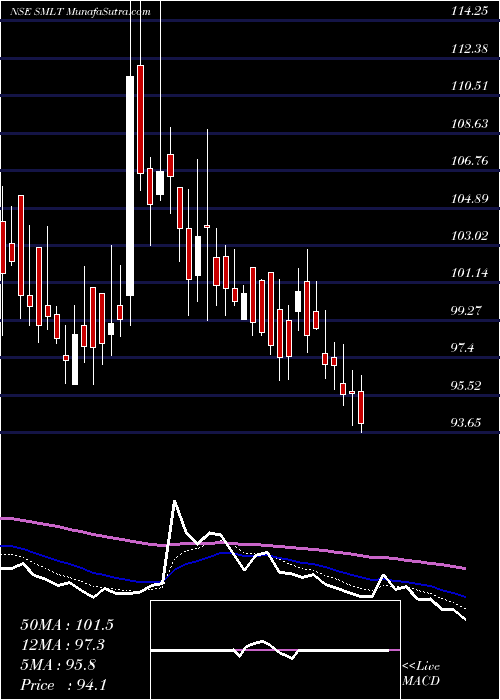Click the 5MA : 95.8 readout
Image resolution: width=500 pixels, height=700 pixels.
coord(58,665)
